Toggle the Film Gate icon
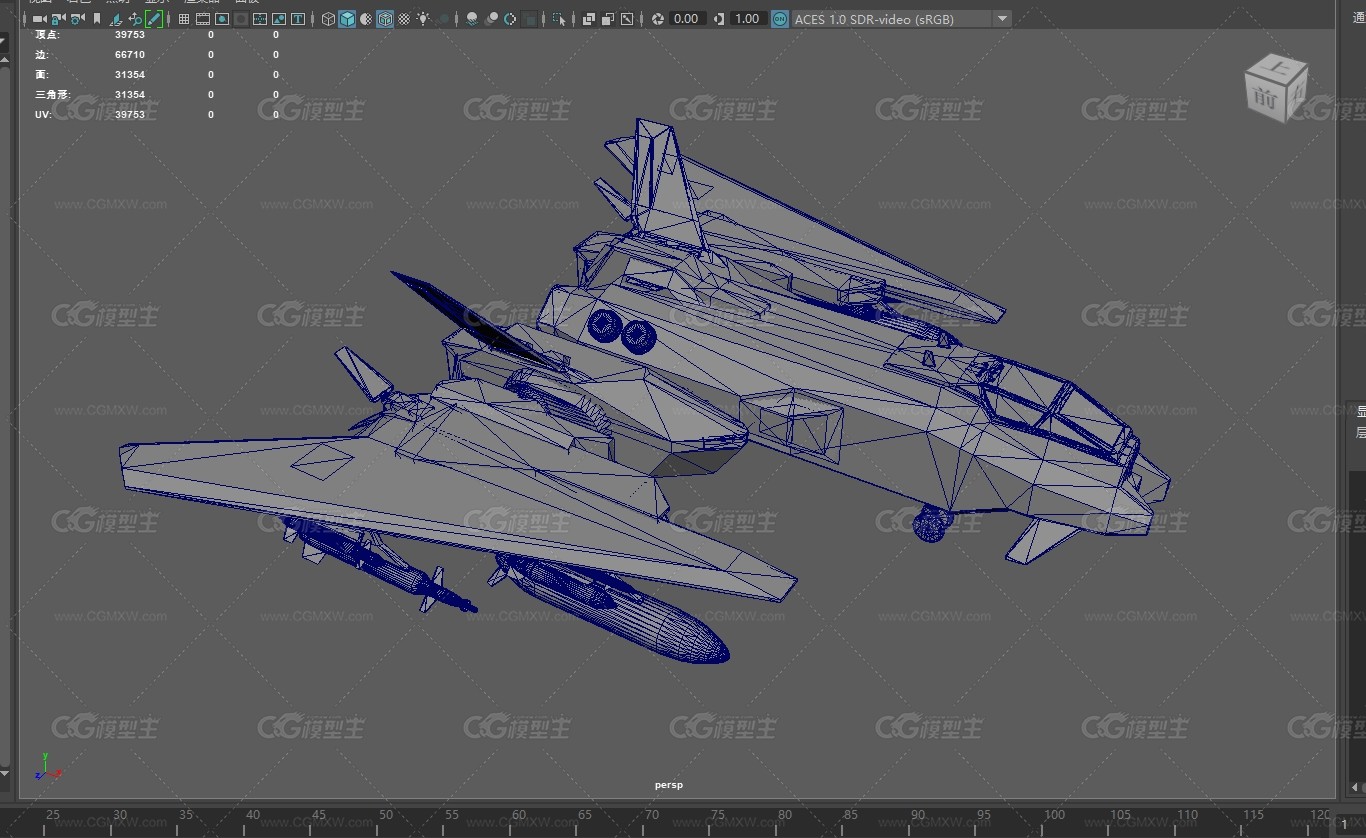This screenshot has height=838, width=1366. coord(203,19)
